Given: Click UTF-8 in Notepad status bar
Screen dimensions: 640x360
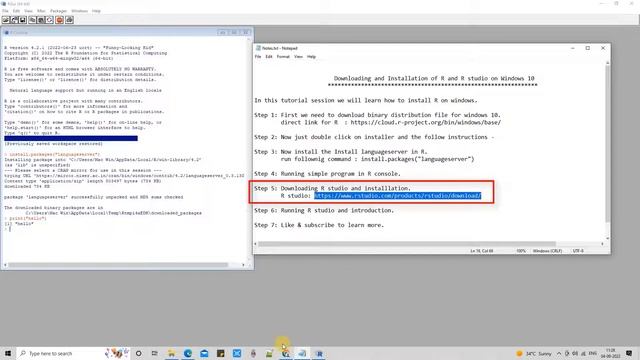Looking at the screenshot, I should [x=578, y=251].
